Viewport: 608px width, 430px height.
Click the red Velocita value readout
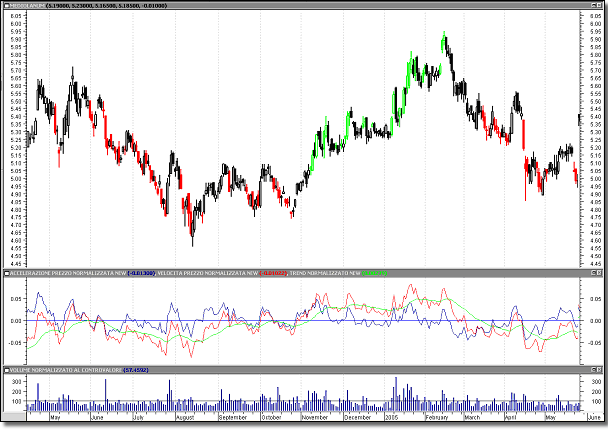pyautogui.click(x=274, y=273)
